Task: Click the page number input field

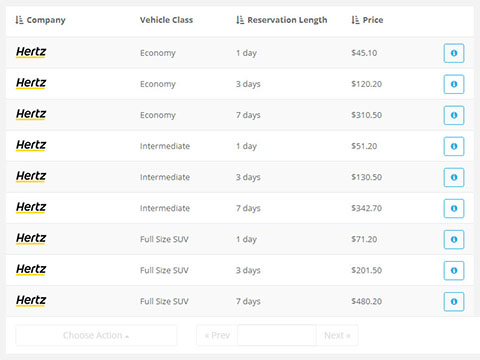Action: pos(277,335)
